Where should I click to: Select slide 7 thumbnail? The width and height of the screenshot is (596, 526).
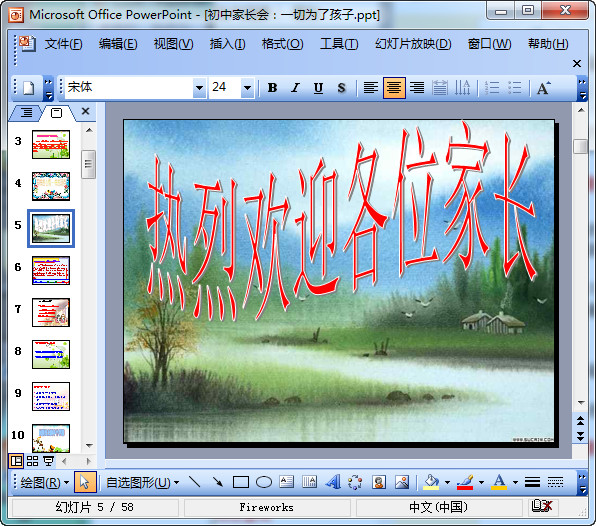tap(51, 312)
